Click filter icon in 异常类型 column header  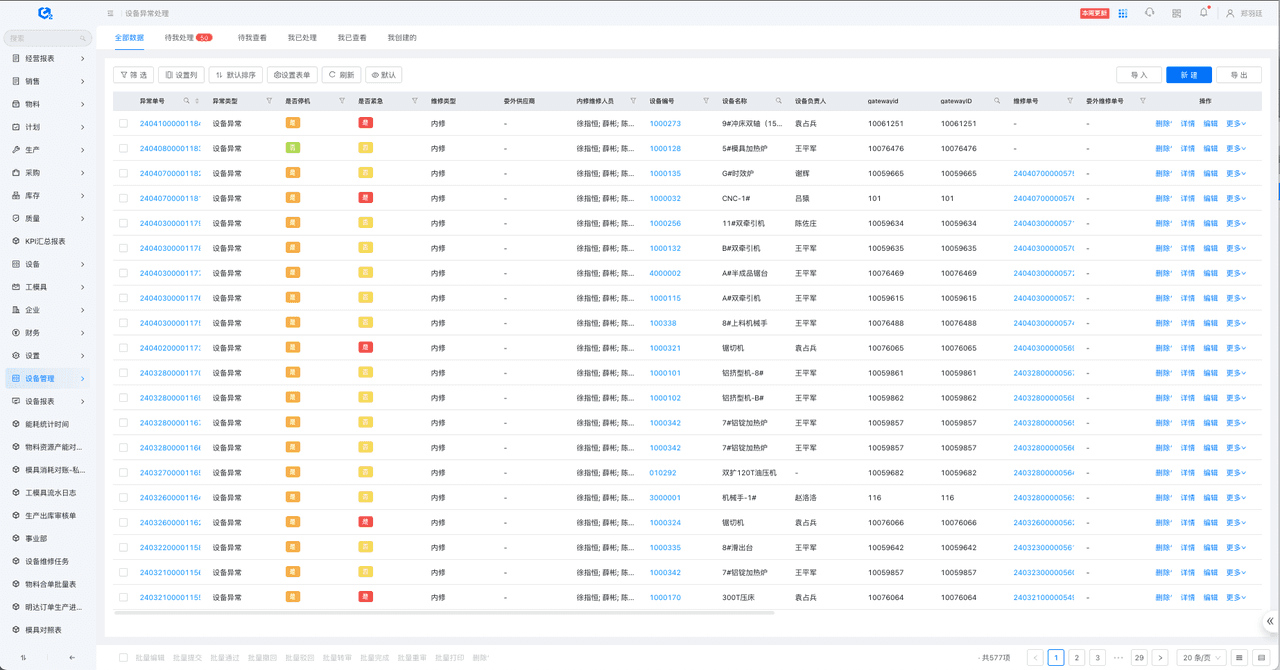click(269, 101)
